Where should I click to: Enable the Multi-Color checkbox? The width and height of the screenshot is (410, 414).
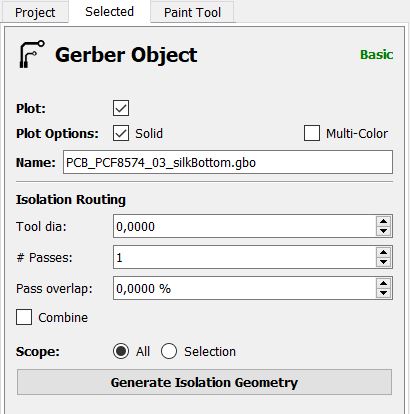pyautogui.click(x=312, y=133)
